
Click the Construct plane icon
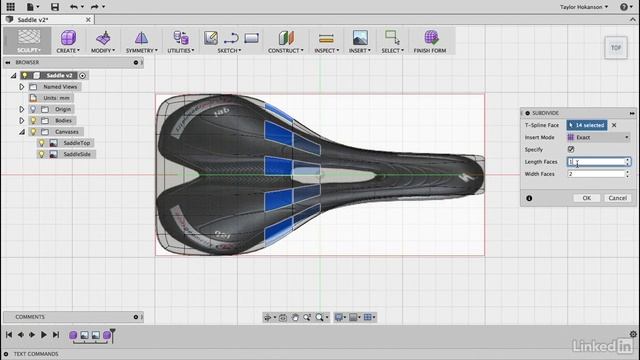coord(286,38)
